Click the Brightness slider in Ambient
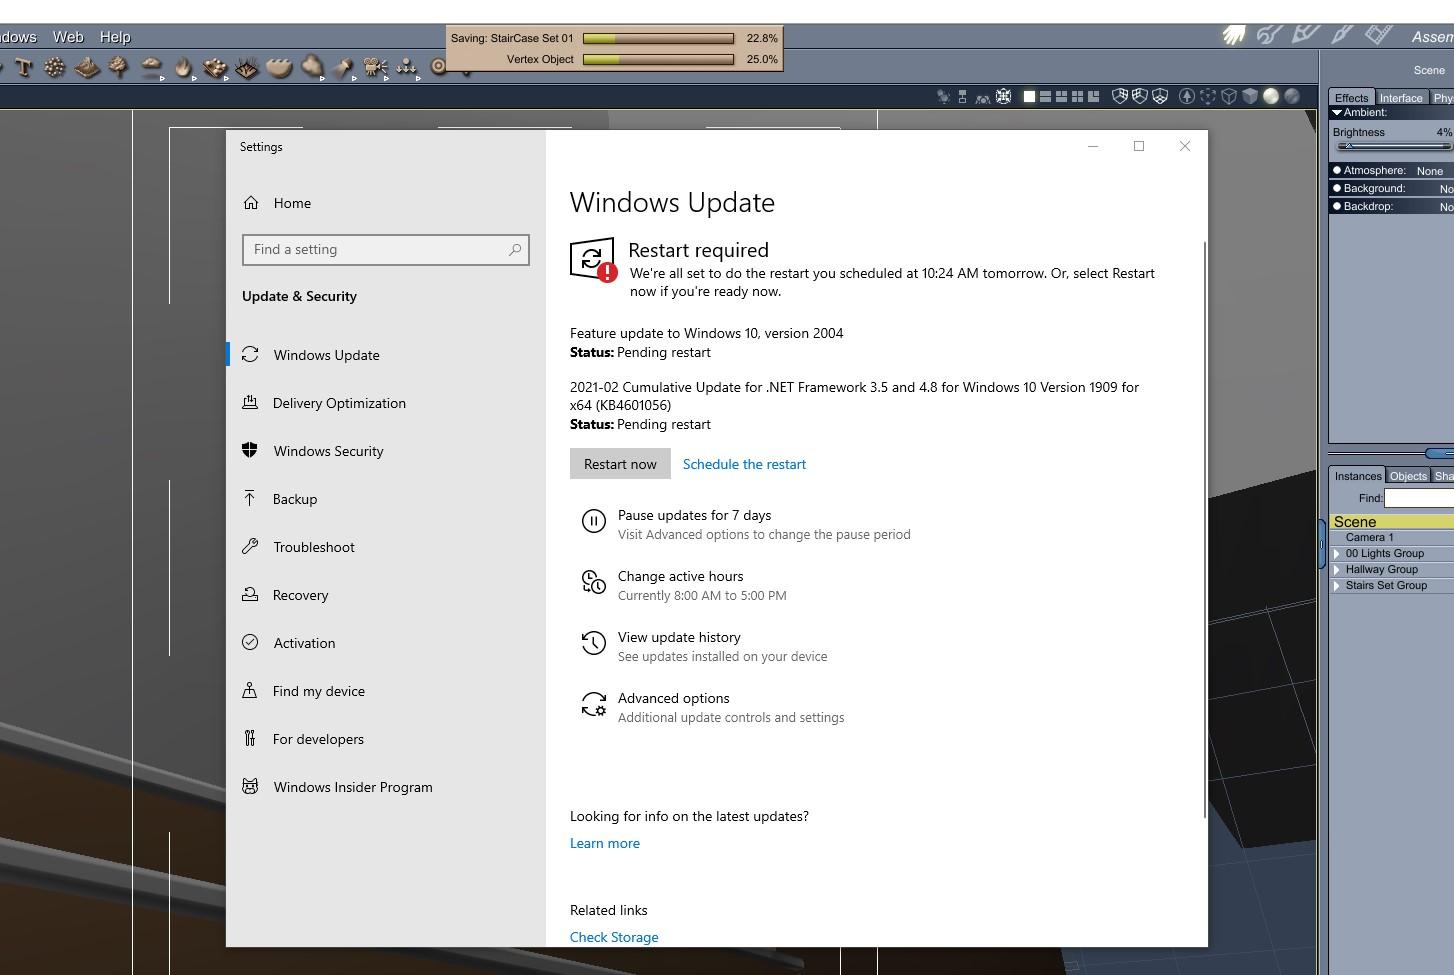 tap(1393, 146)
